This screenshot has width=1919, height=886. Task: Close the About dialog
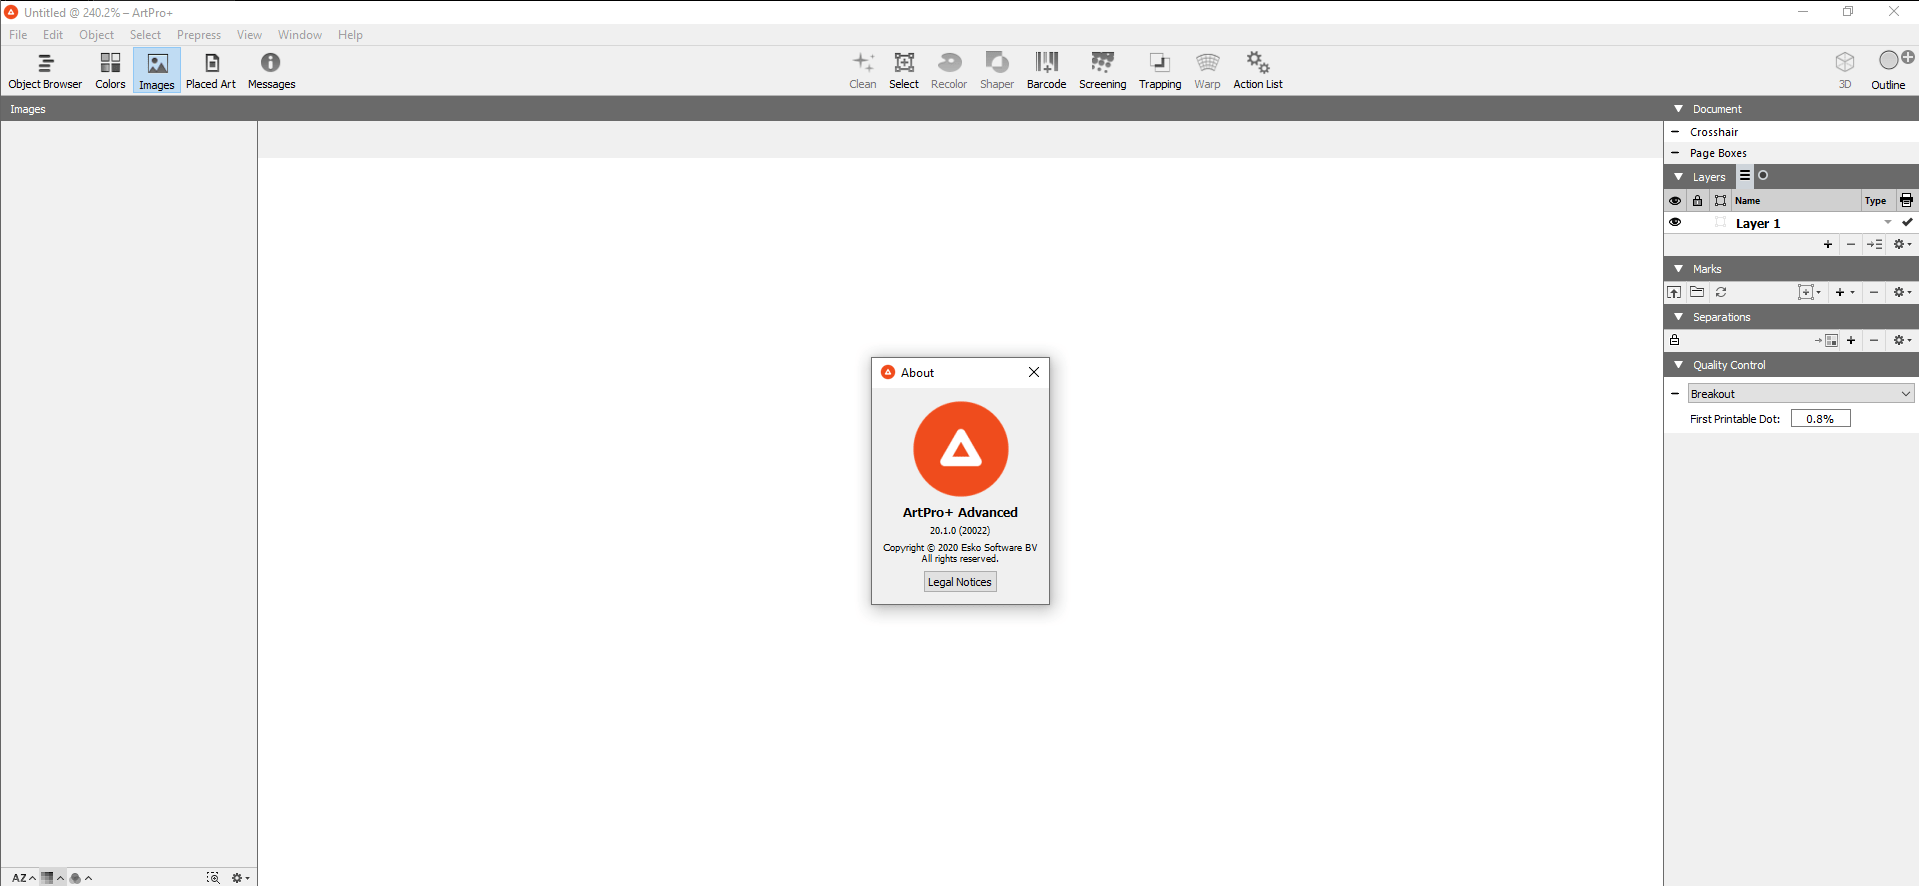tap(1034, 372)
